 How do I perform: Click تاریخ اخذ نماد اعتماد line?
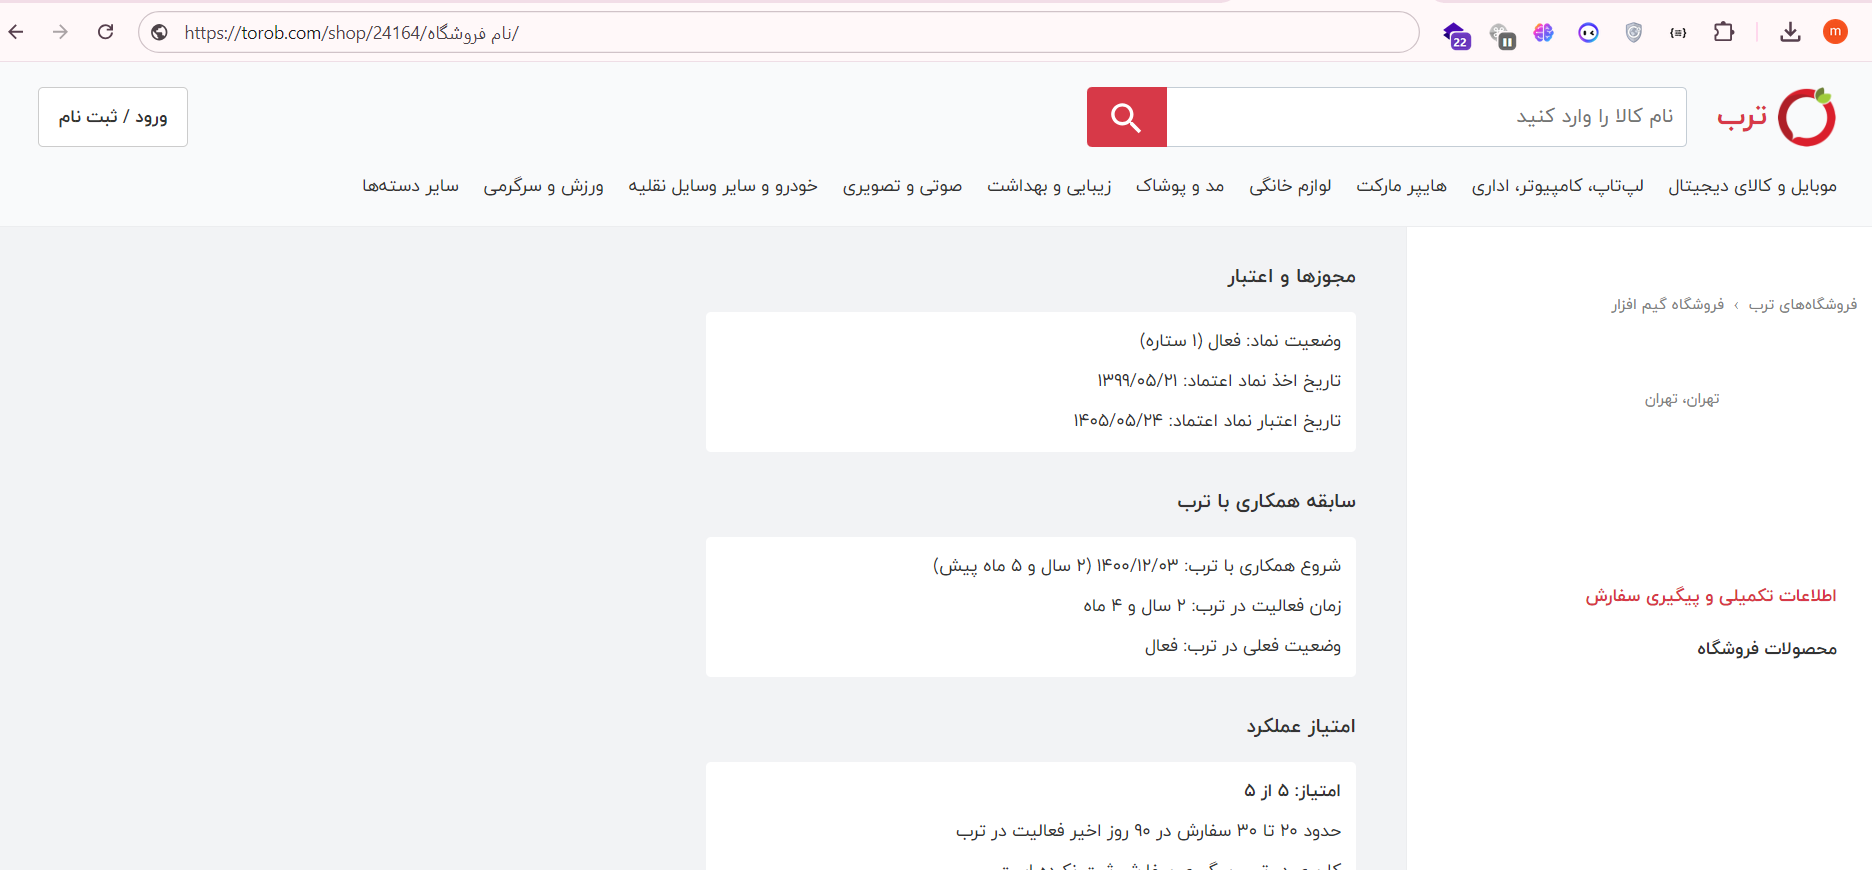(1219, 381)
